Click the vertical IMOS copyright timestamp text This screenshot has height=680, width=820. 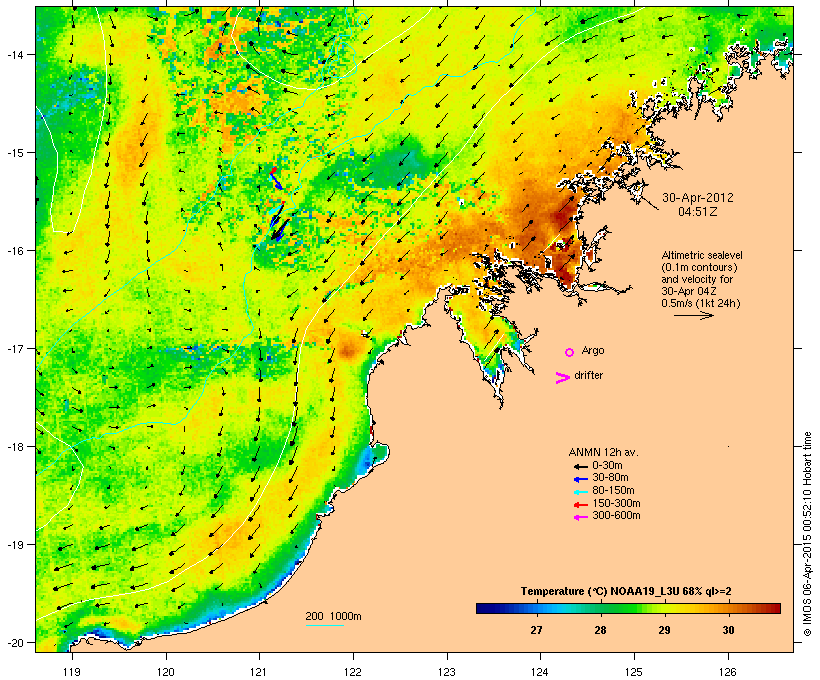(807, 534)
